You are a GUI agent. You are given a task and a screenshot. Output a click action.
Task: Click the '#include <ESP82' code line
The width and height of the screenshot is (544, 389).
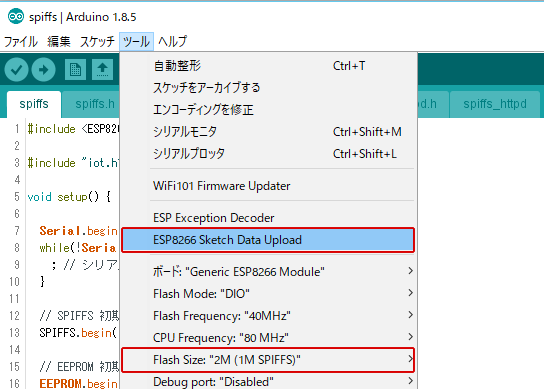coord(73,129)
